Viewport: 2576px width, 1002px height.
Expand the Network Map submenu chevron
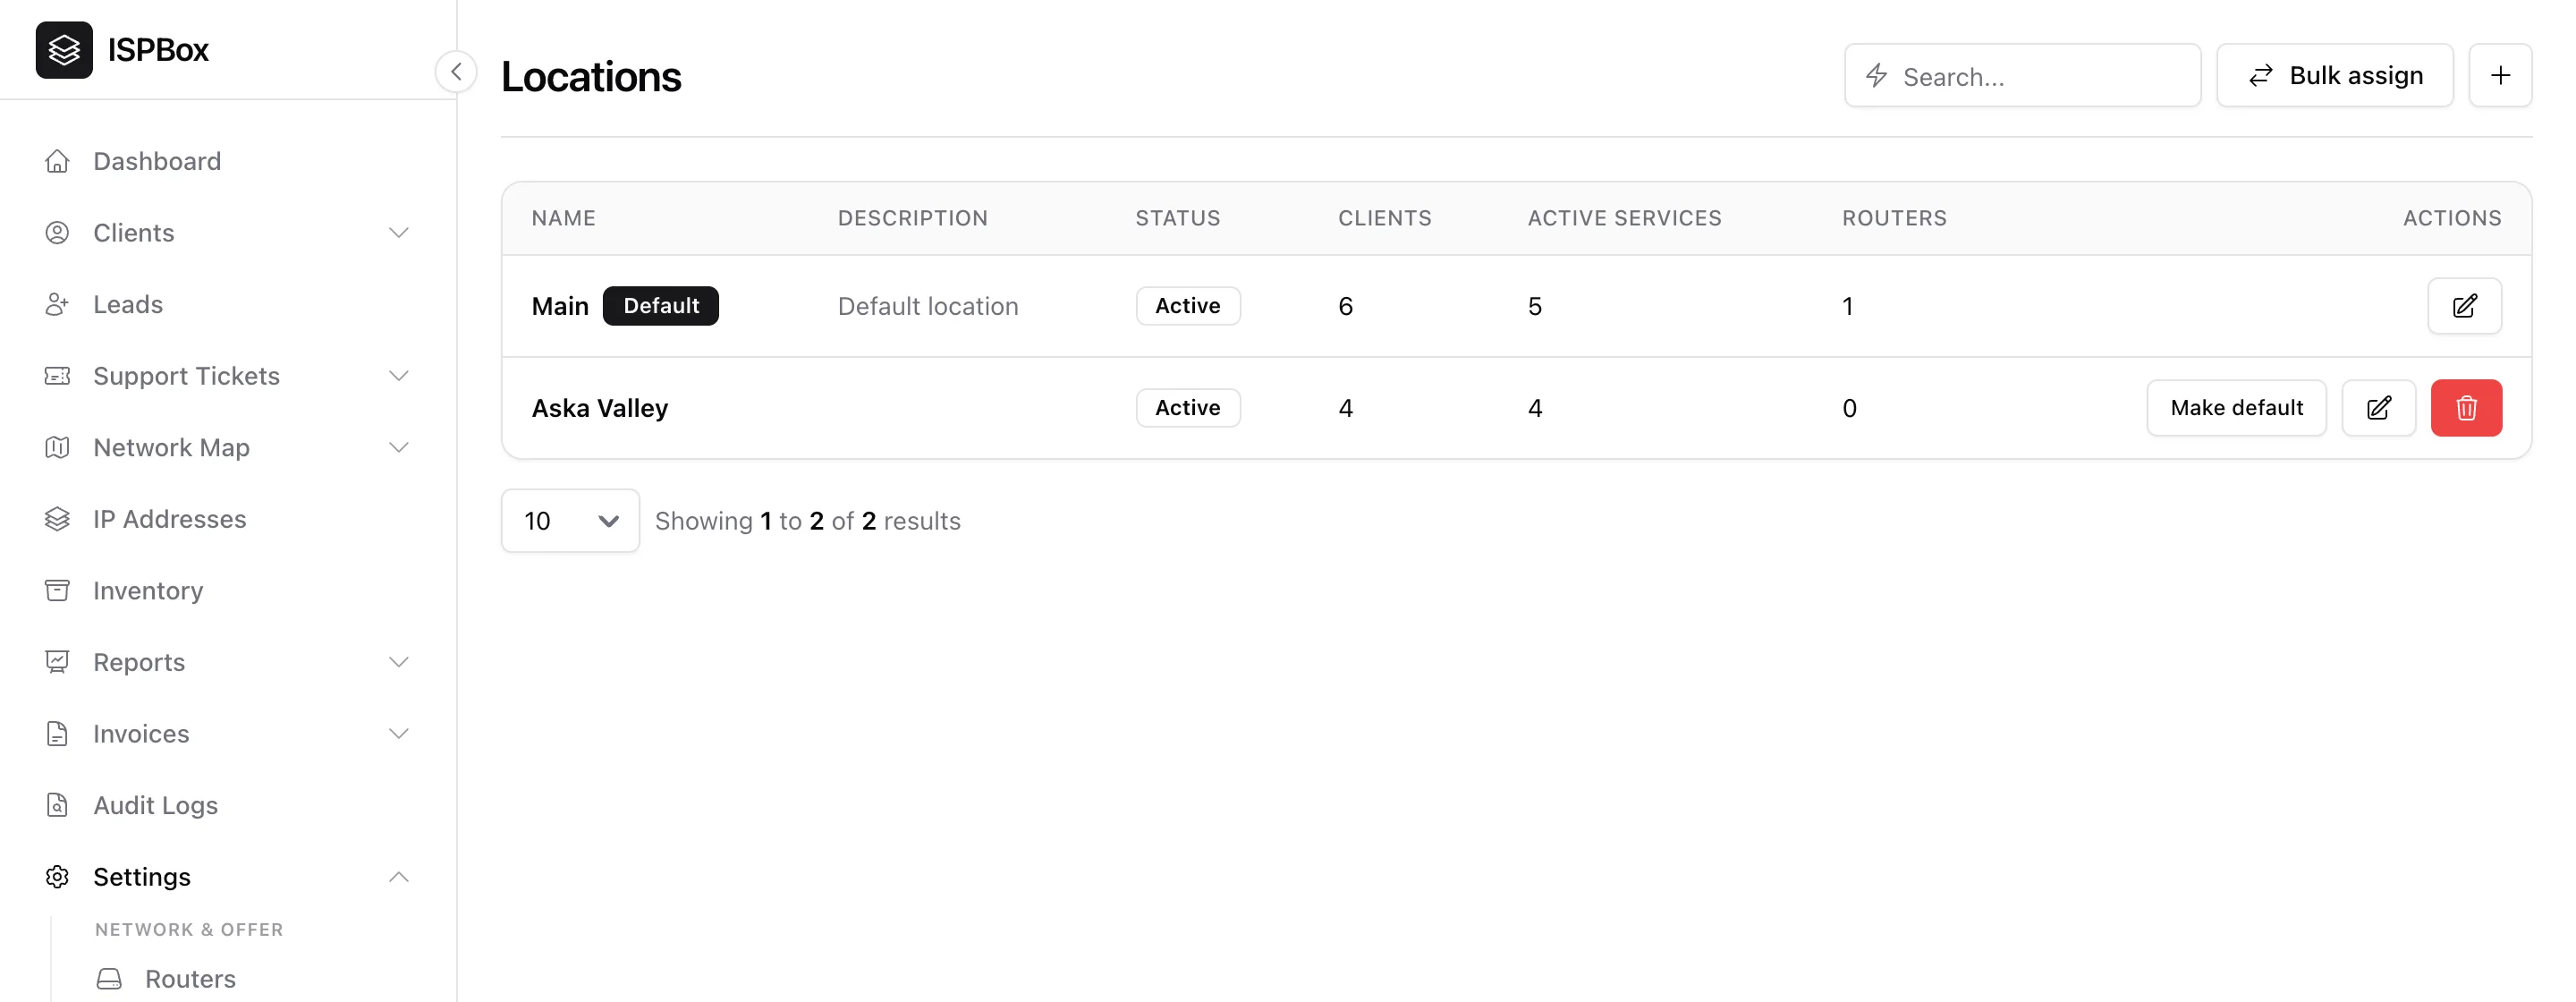399,447
